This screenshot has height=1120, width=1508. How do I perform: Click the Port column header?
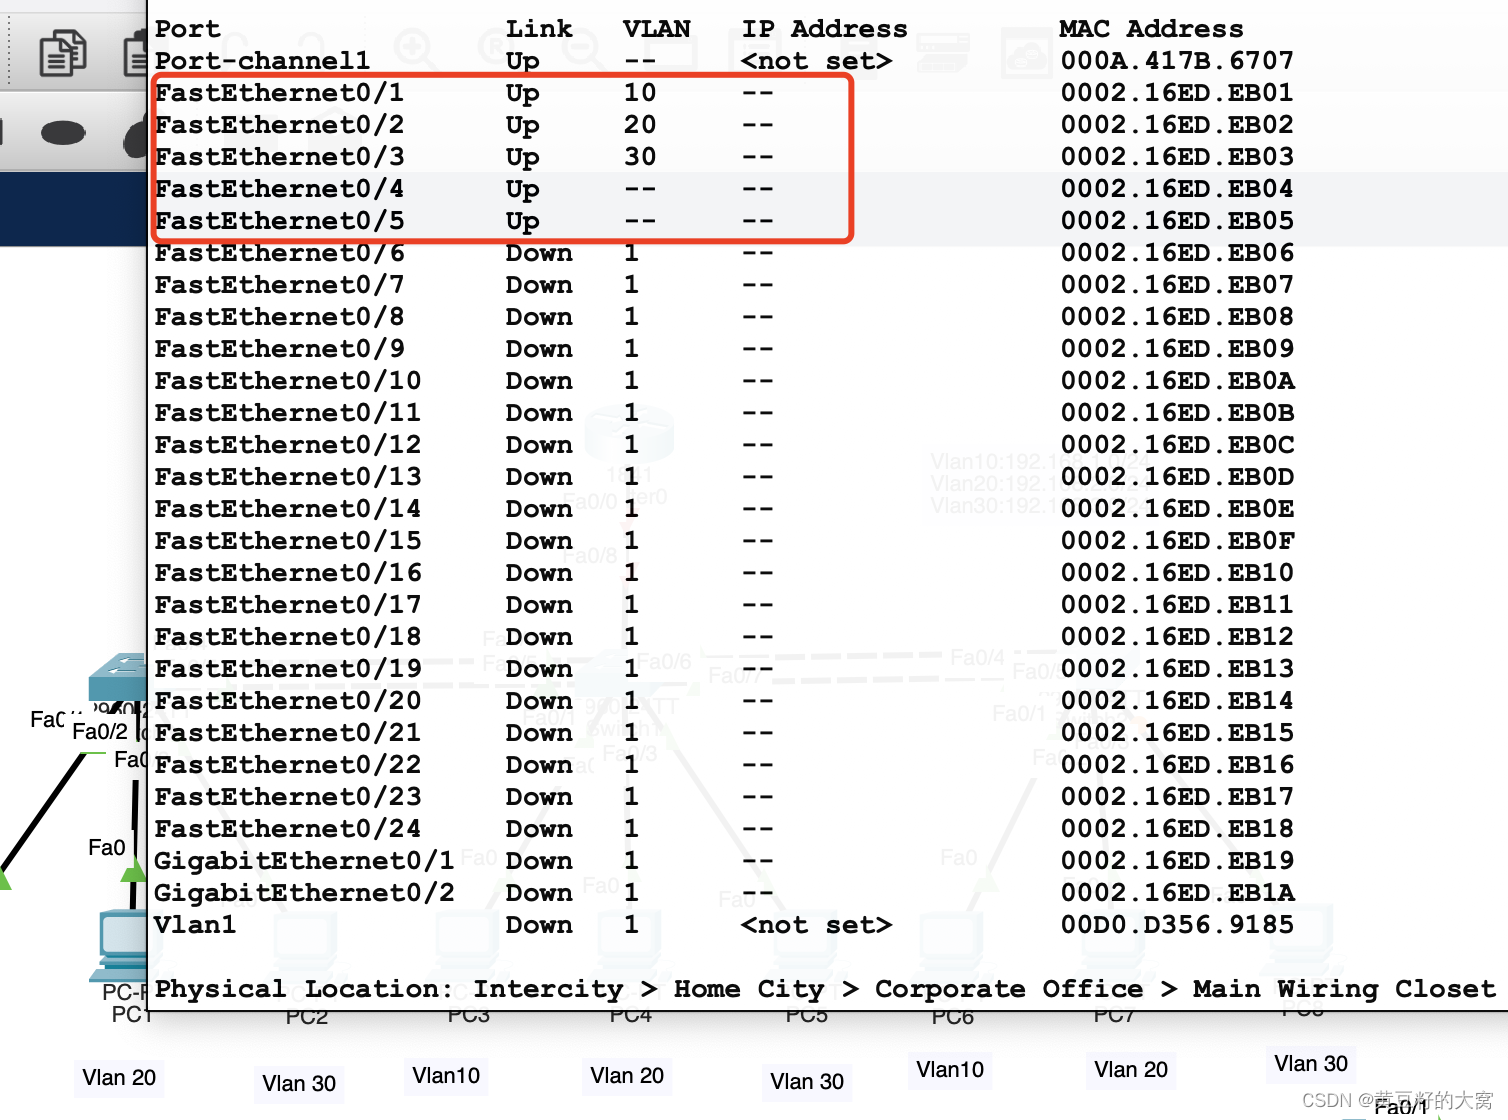point(188,29)
